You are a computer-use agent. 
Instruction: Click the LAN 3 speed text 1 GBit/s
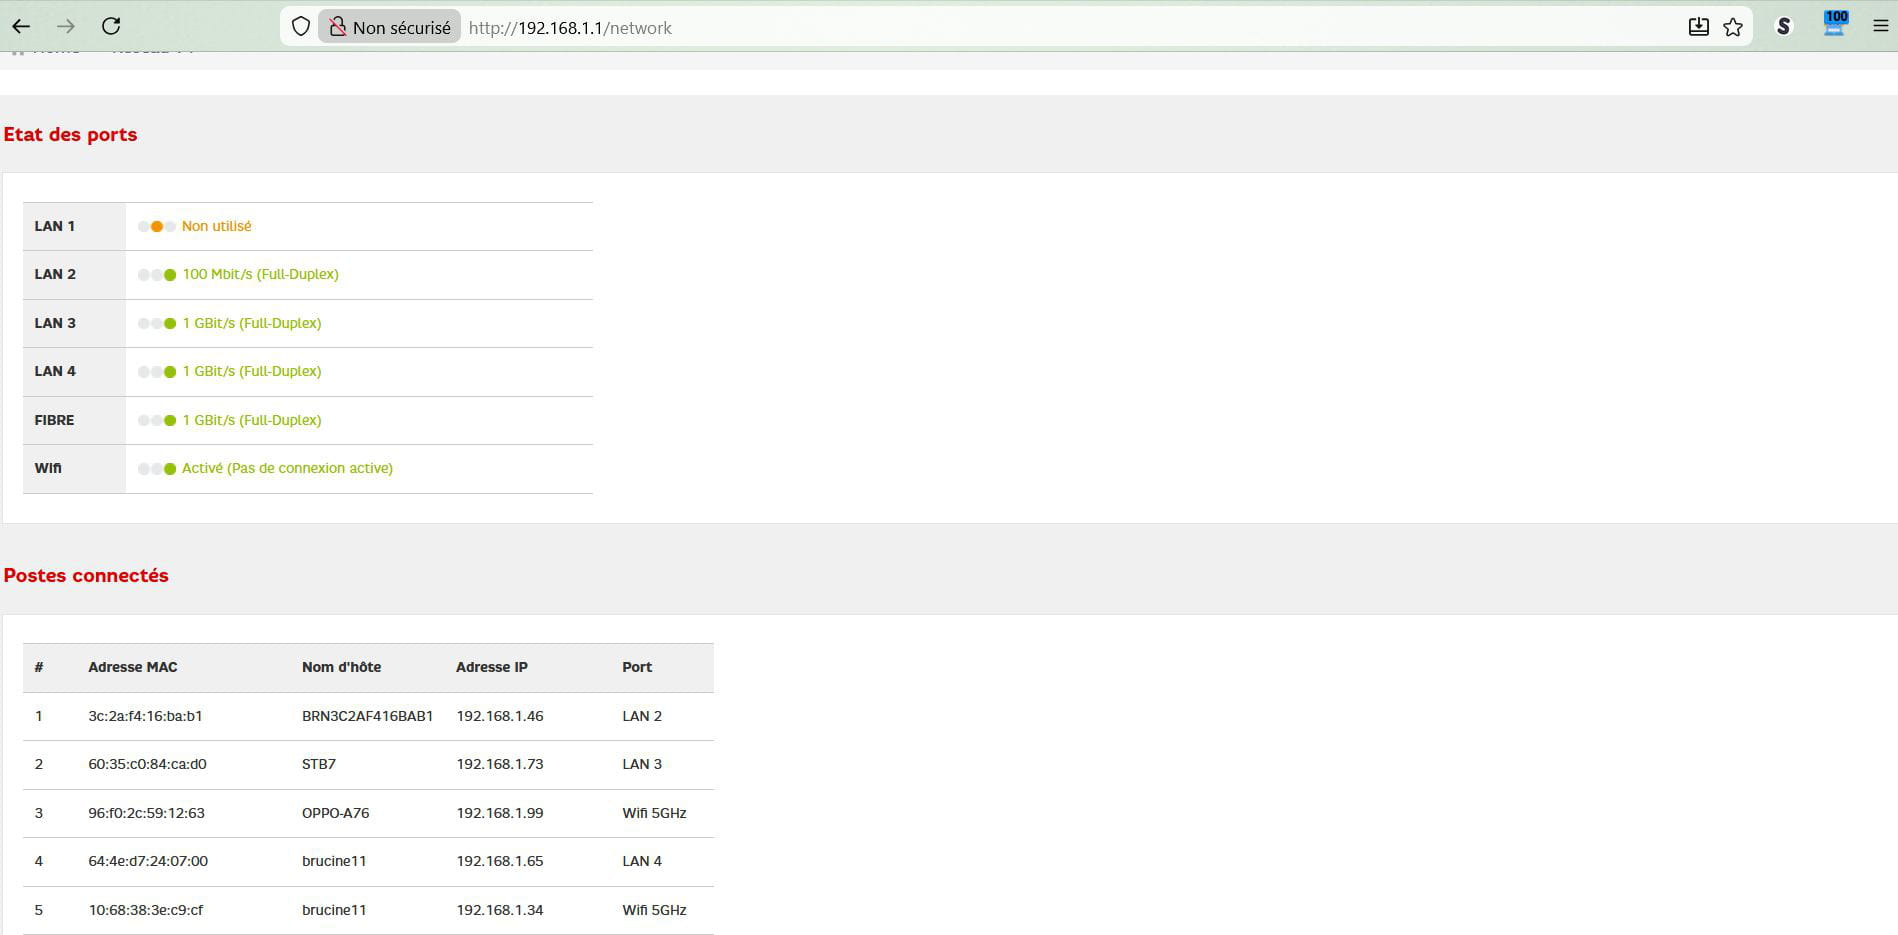tap(252, 323)
